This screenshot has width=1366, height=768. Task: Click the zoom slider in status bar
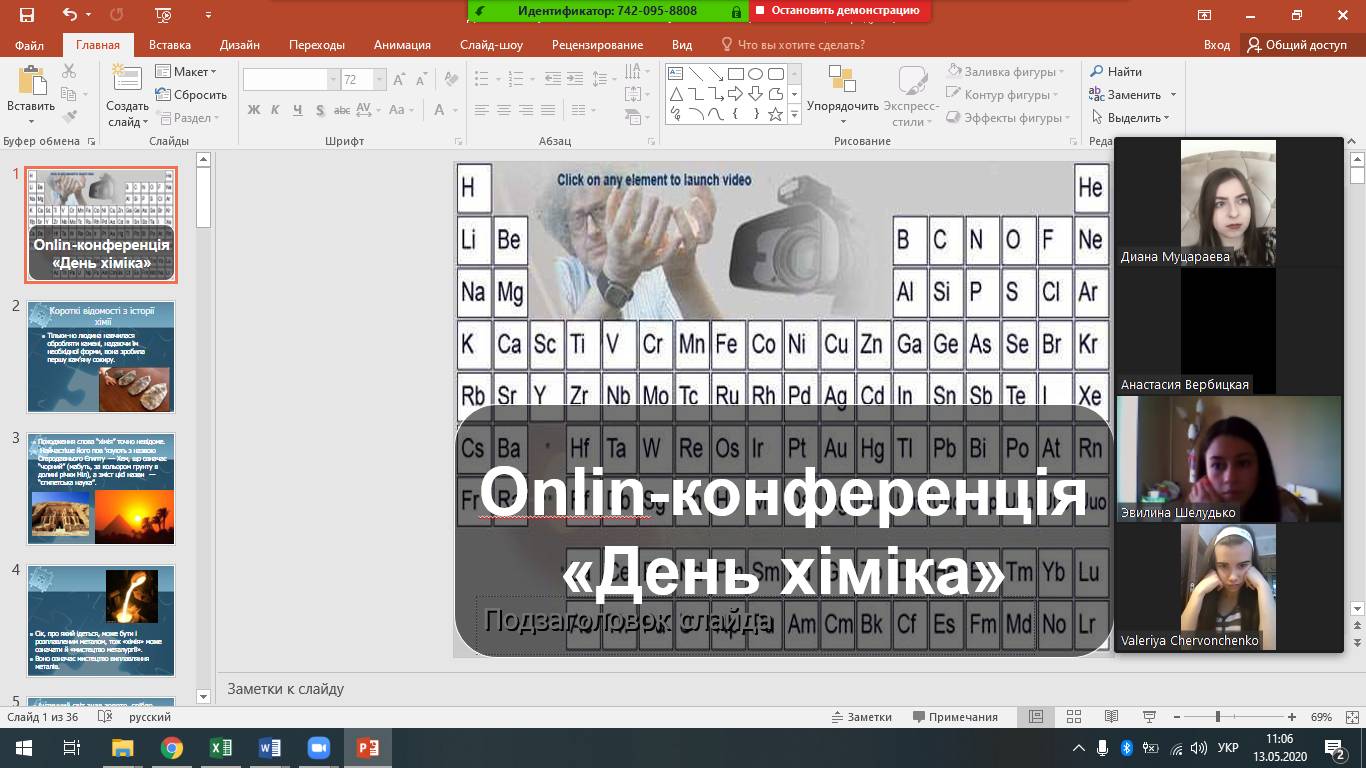point(1217,717)
